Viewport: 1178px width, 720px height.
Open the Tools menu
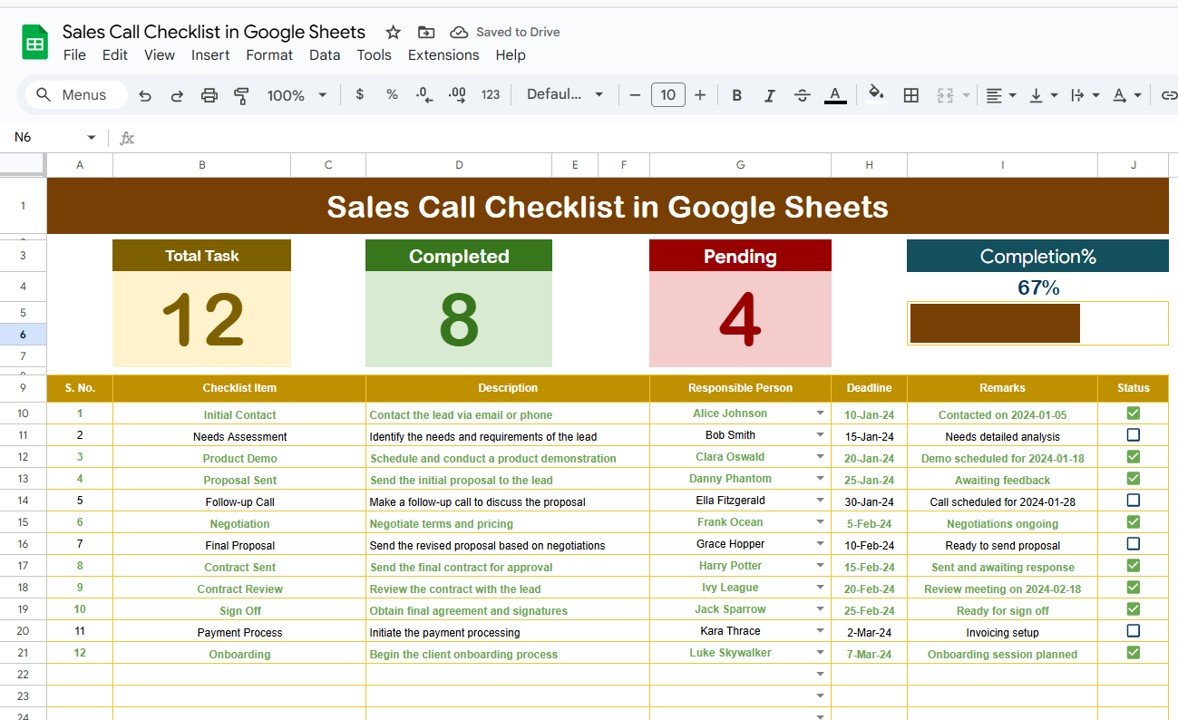pyautogui.click(x=374, y=55)
